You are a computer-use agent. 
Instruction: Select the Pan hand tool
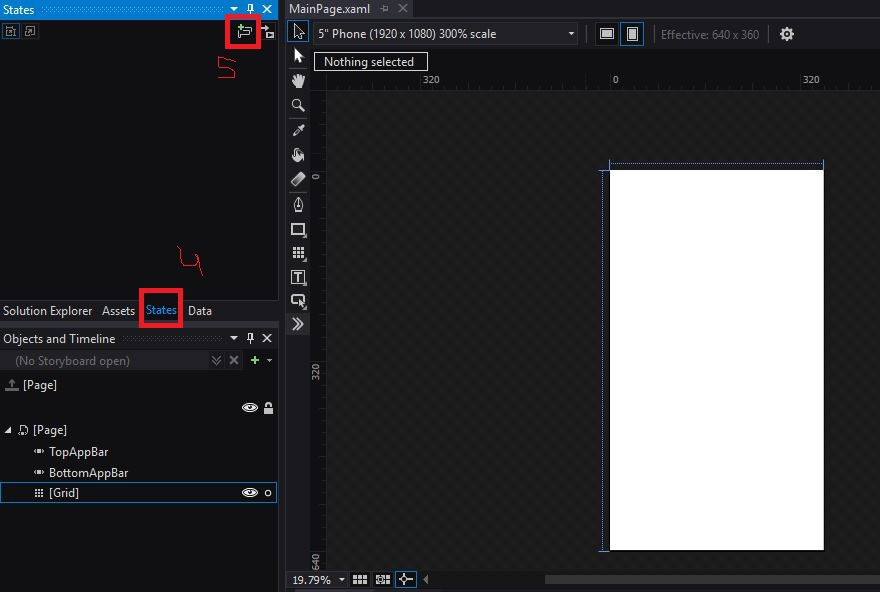[x=298, y=80]
